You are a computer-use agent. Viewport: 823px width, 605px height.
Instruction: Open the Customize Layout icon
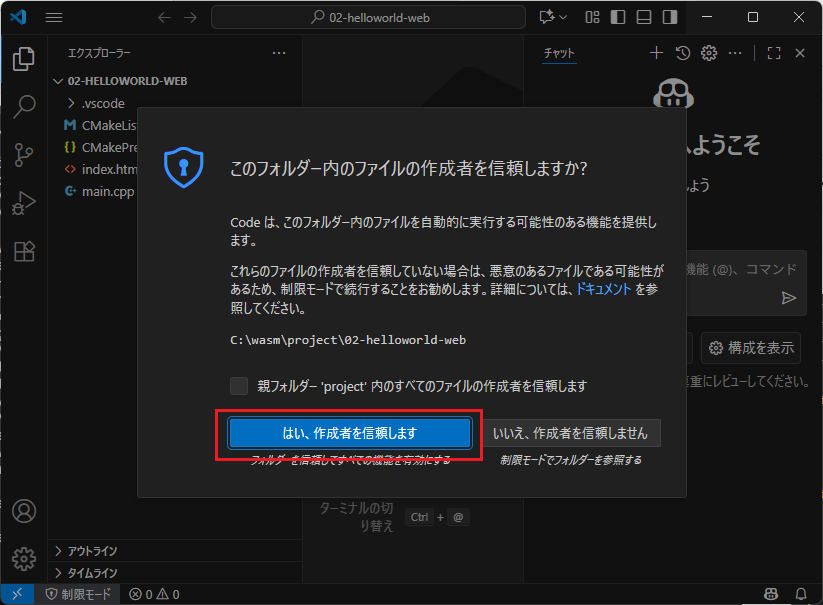592,17
